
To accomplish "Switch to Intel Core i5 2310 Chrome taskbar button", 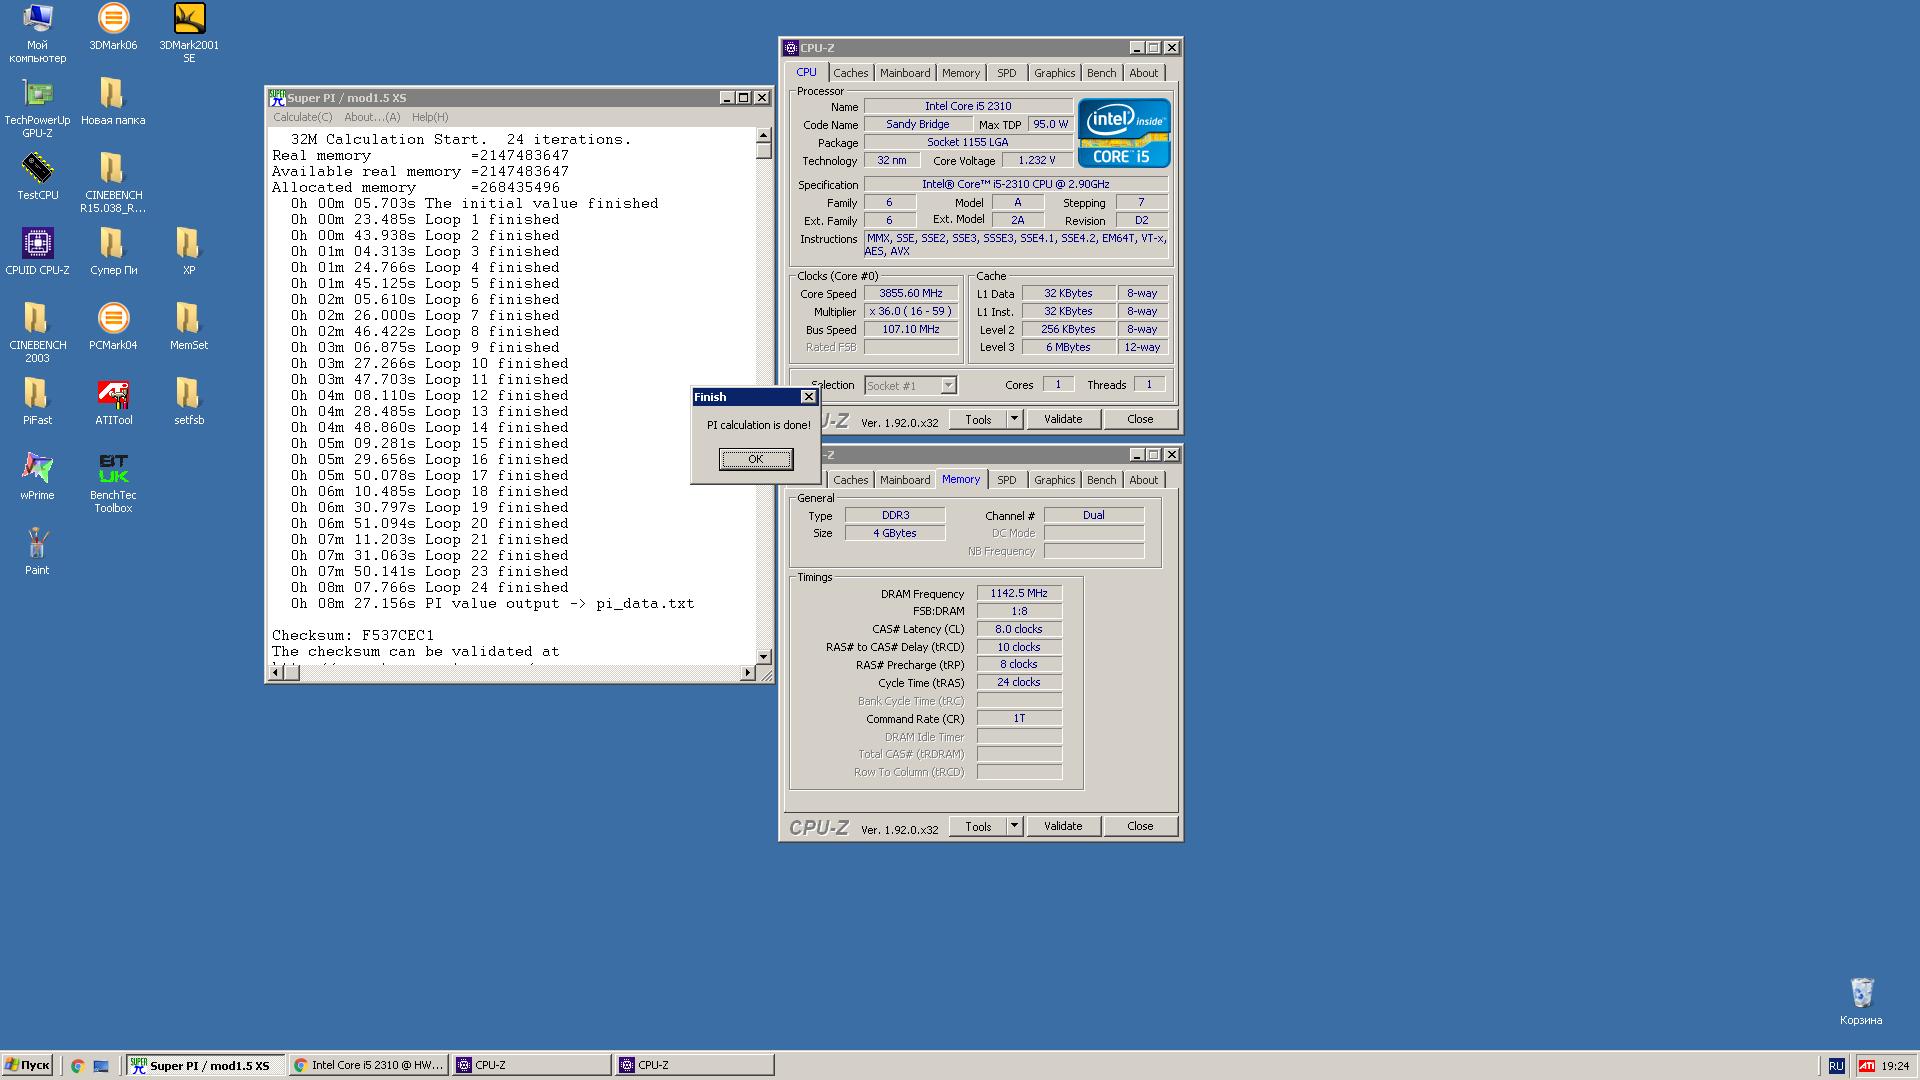I will [x=369, y=1065].
